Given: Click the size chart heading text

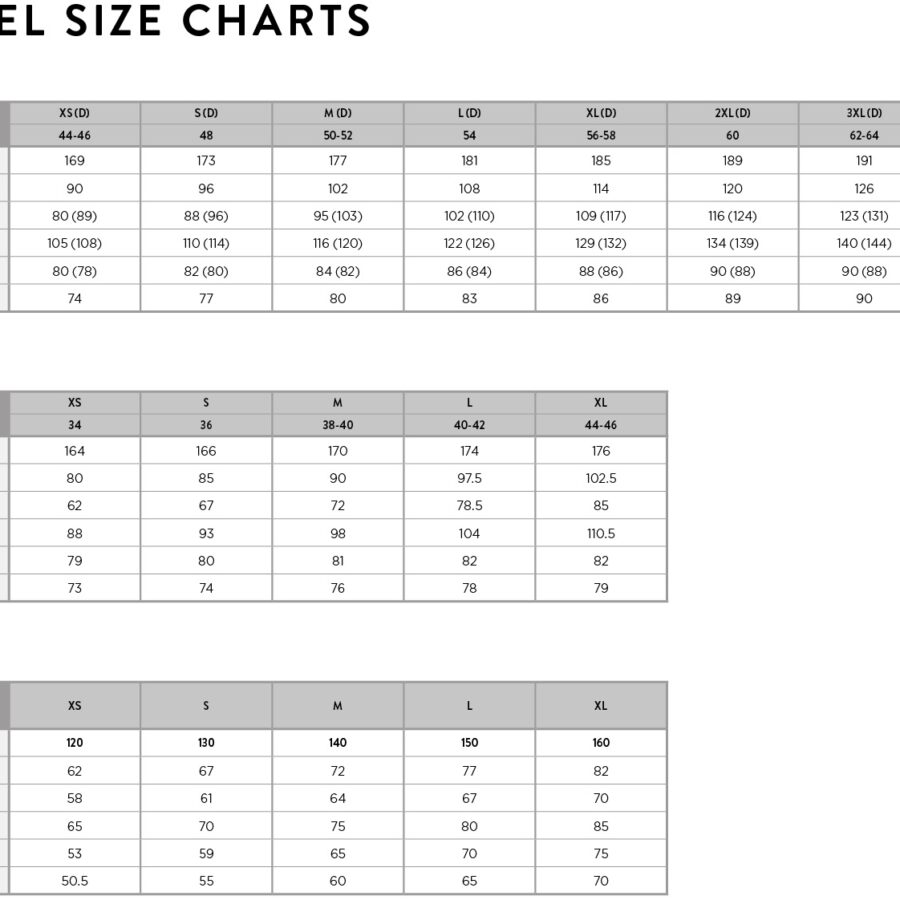Looking at the screenshot, I should click(185, 21).
